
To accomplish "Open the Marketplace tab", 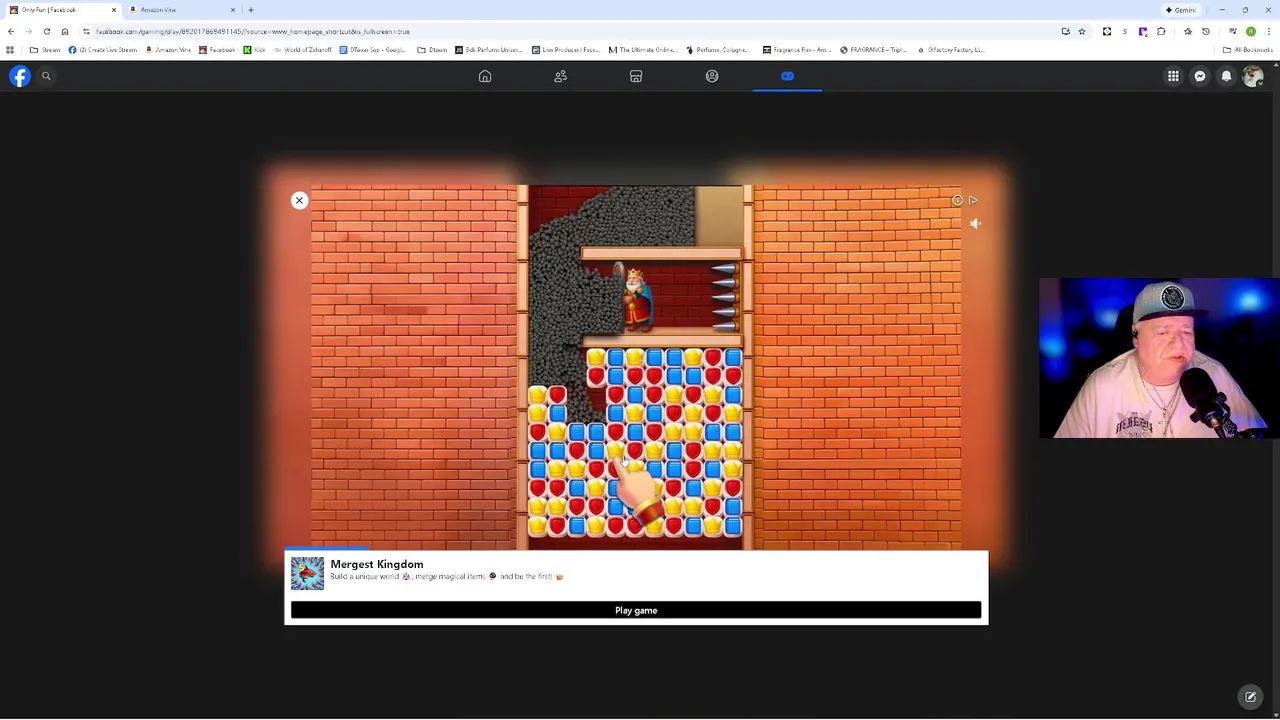I will point(636,76).
